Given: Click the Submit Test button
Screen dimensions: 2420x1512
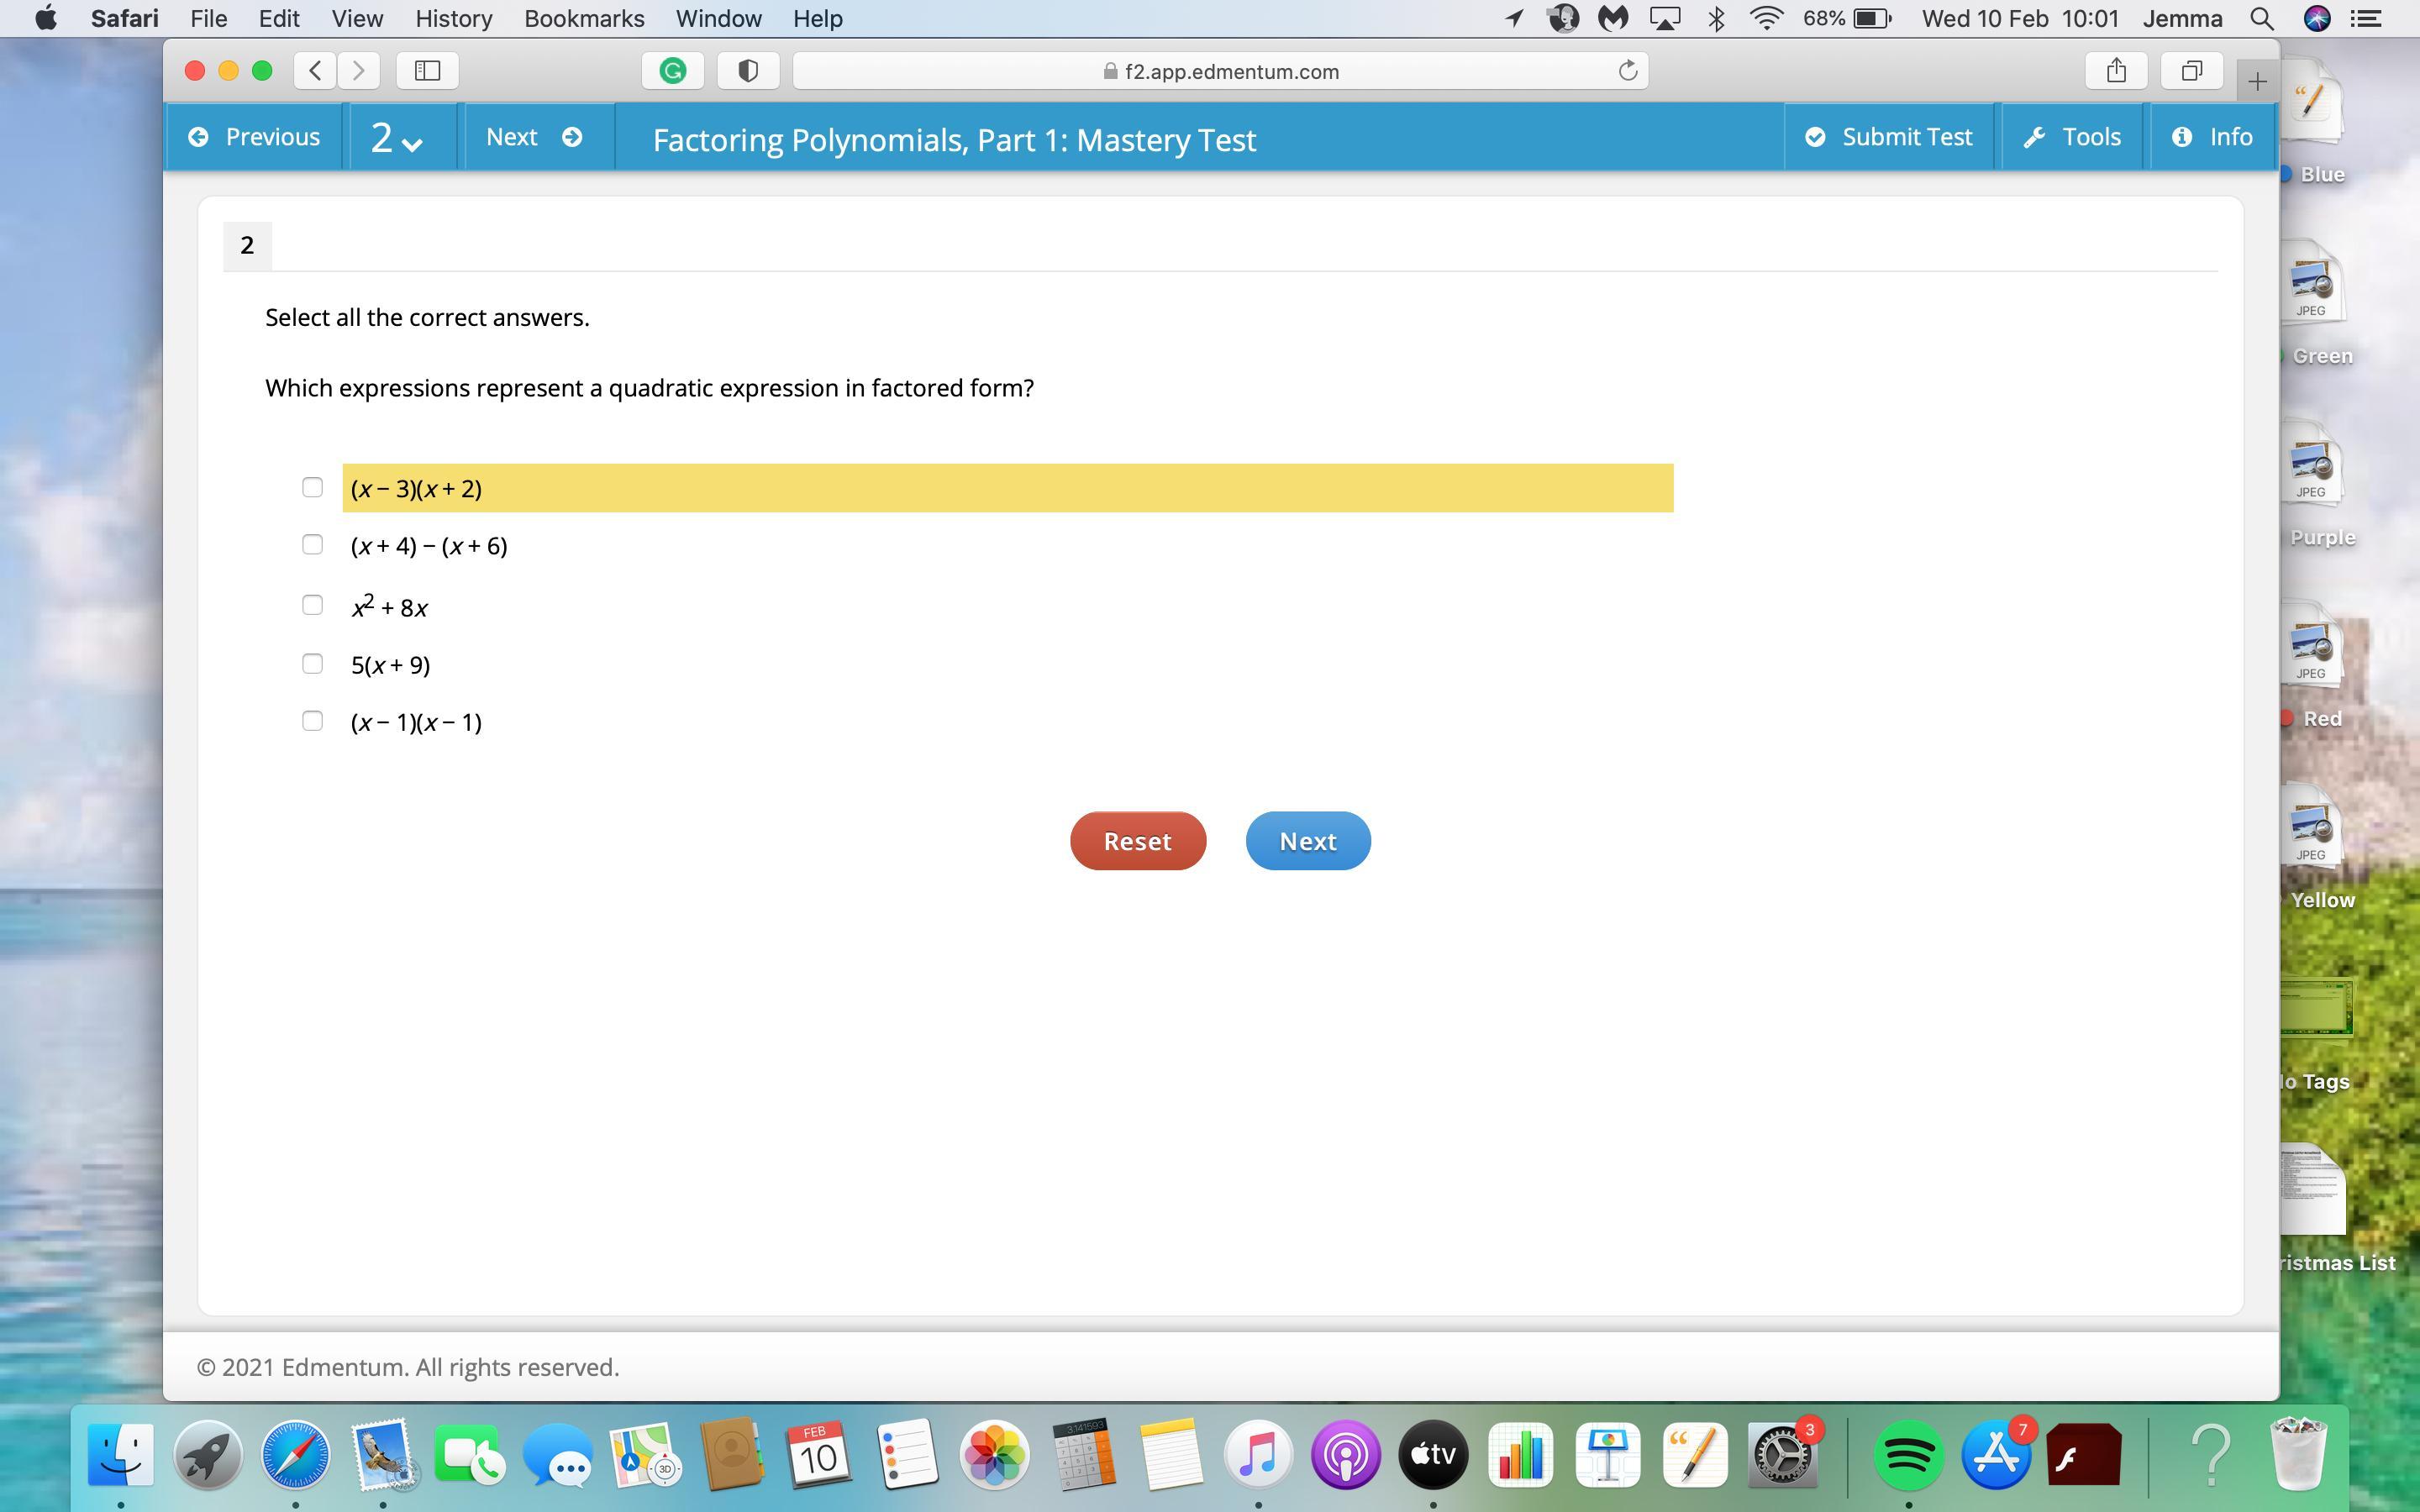Looking at the screenshot, I should (1888, 138).
